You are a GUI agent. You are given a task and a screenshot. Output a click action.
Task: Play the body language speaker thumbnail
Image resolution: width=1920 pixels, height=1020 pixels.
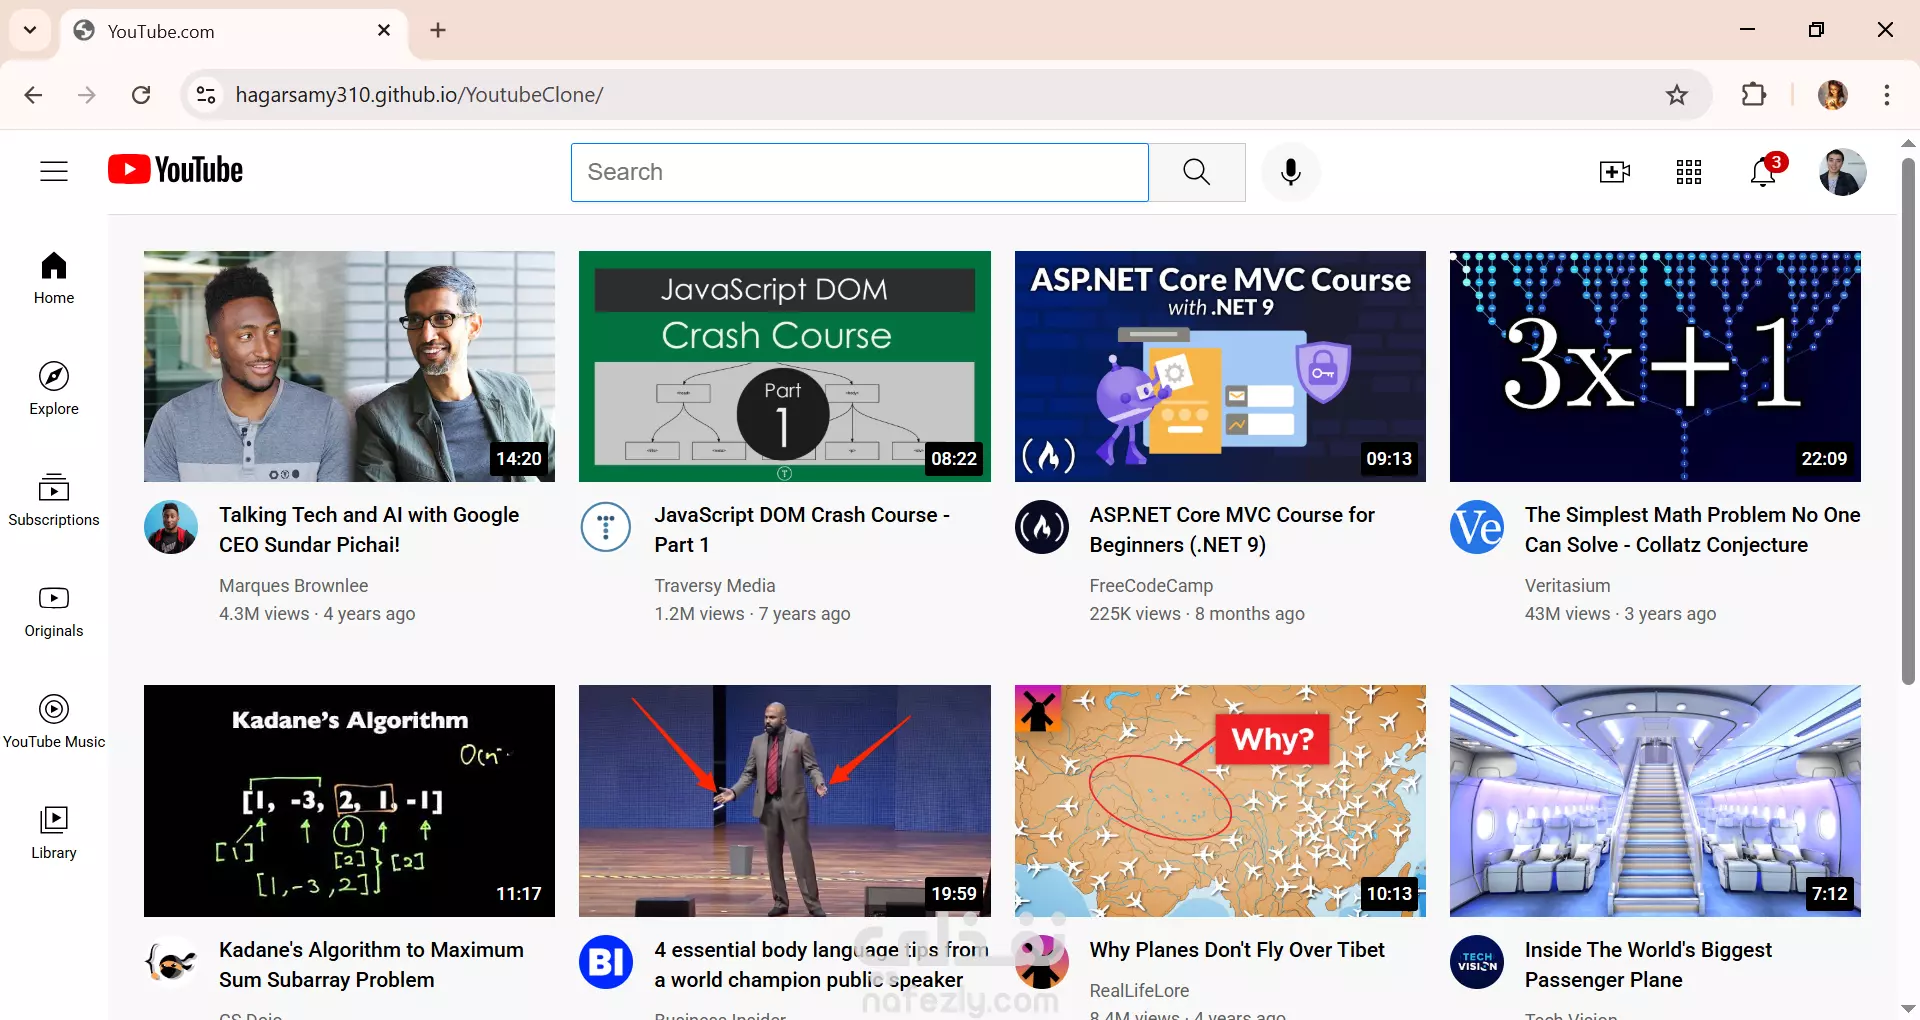click(785, 801)
